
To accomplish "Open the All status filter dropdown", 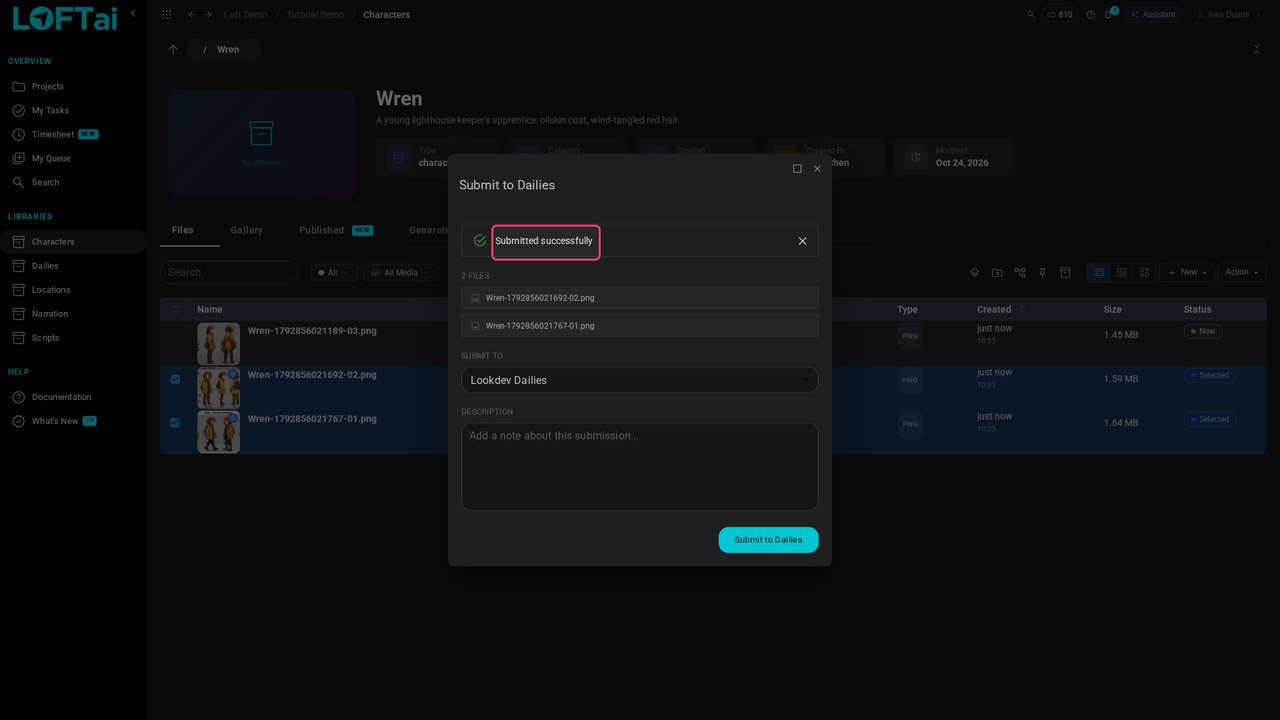I will [x=333, y=272].
